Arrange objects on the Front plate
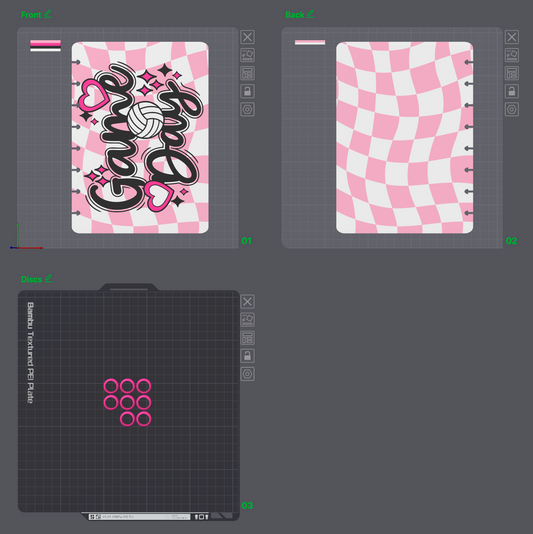The width and height of the screenshot is (533, 534). [248, 73]
